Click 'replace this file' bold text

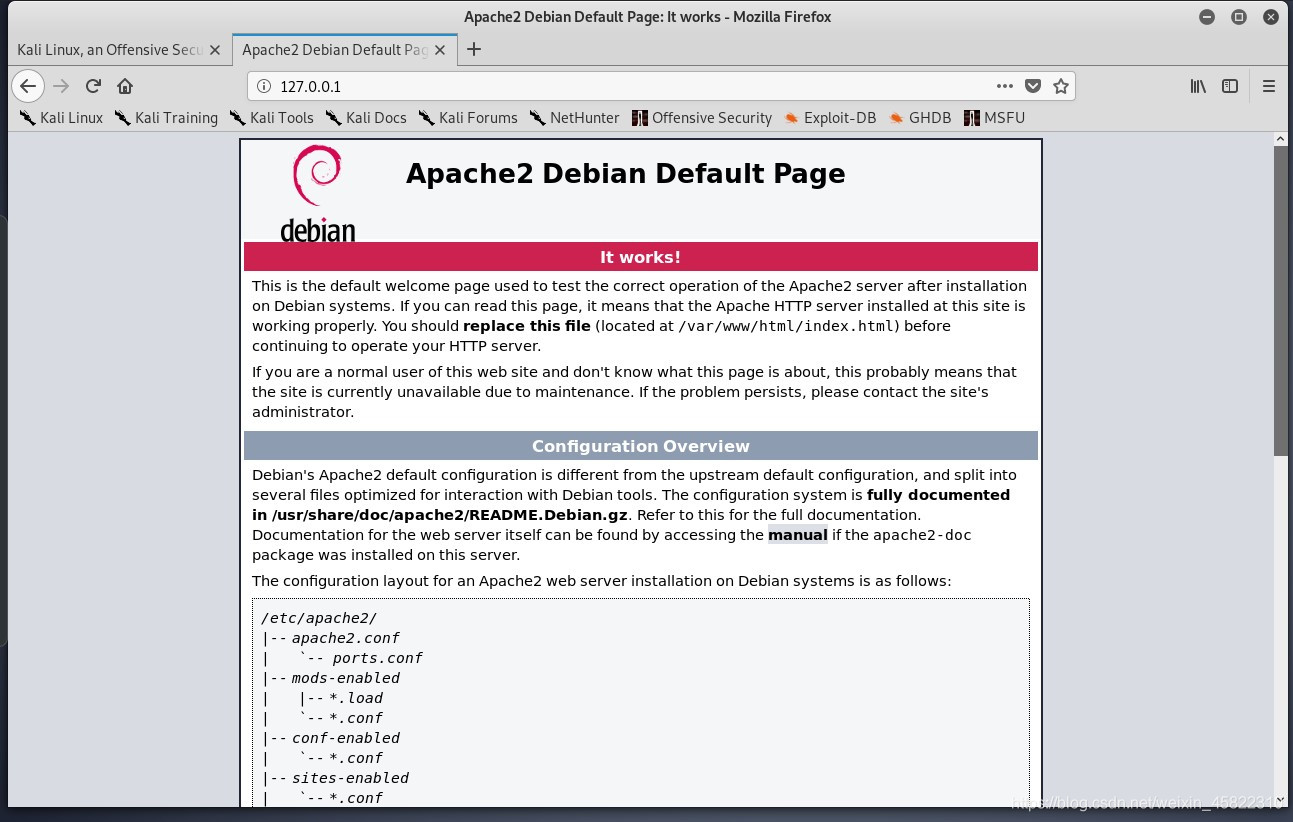tap(527, 326)
